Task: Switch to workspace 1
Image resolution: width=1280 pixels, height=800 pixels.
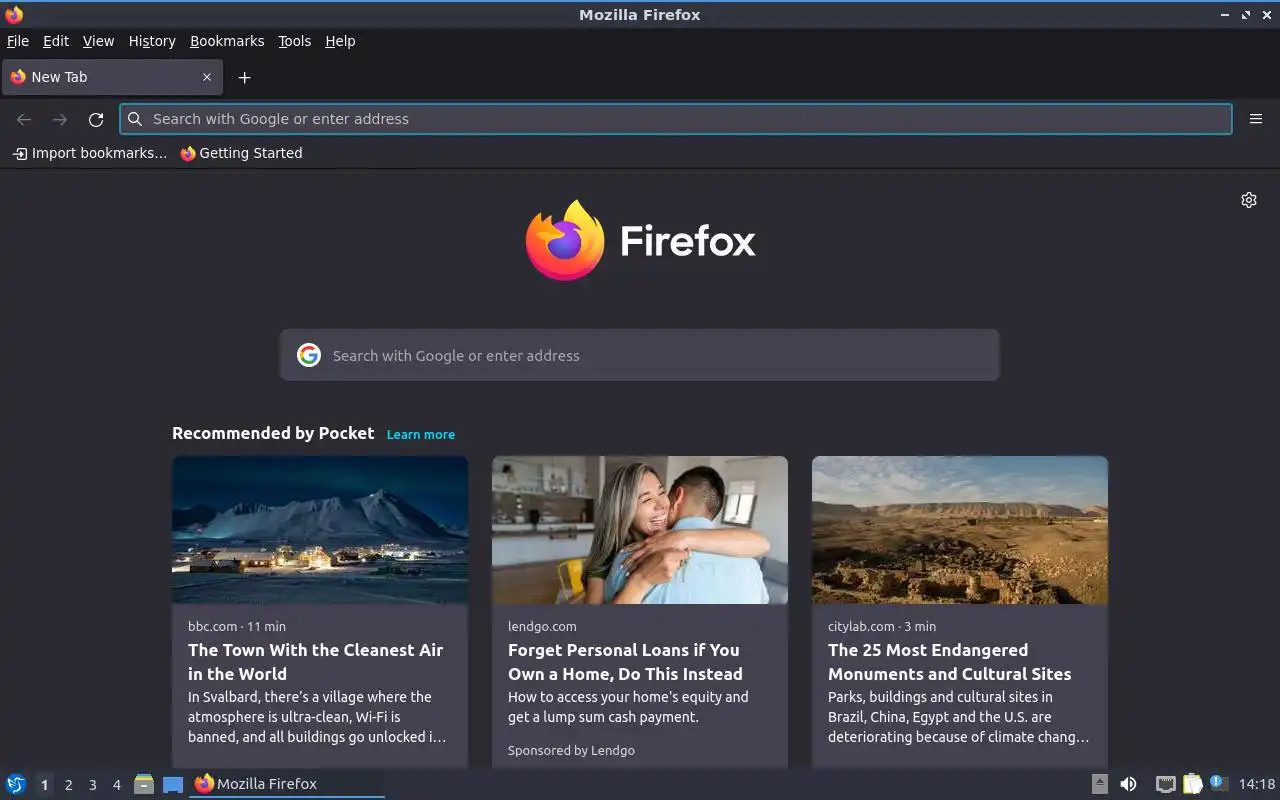Action: (x=44, y=785)
